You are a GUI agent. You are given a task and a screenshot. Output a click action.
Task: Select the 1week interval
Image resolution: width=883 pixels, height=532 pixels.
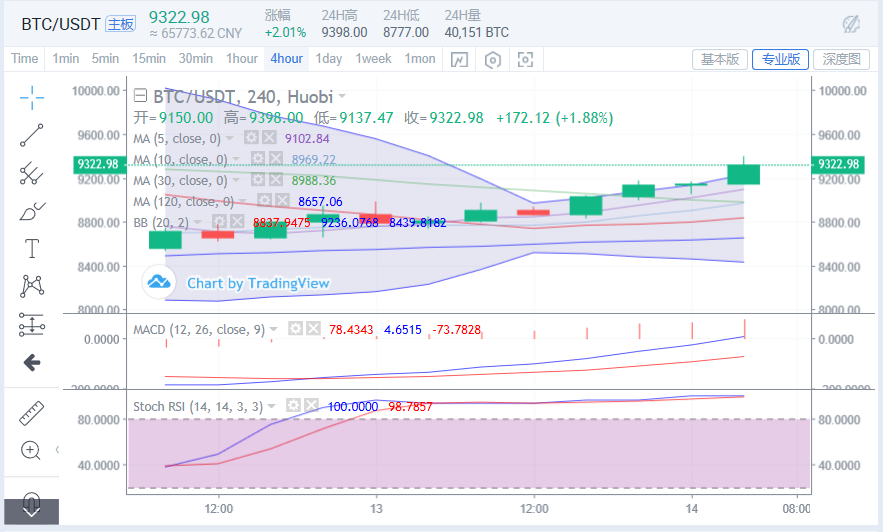pyautogui.click(x=373, y=59)
